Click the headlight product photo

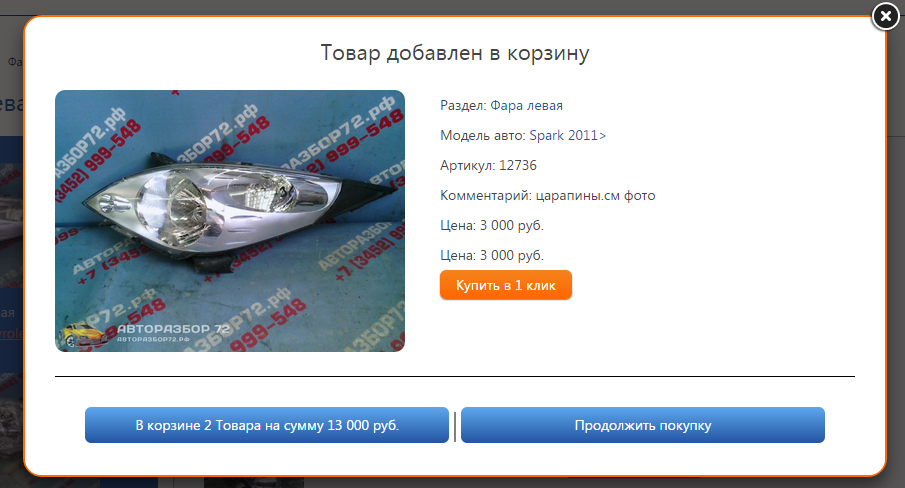[x=230, y=221]
